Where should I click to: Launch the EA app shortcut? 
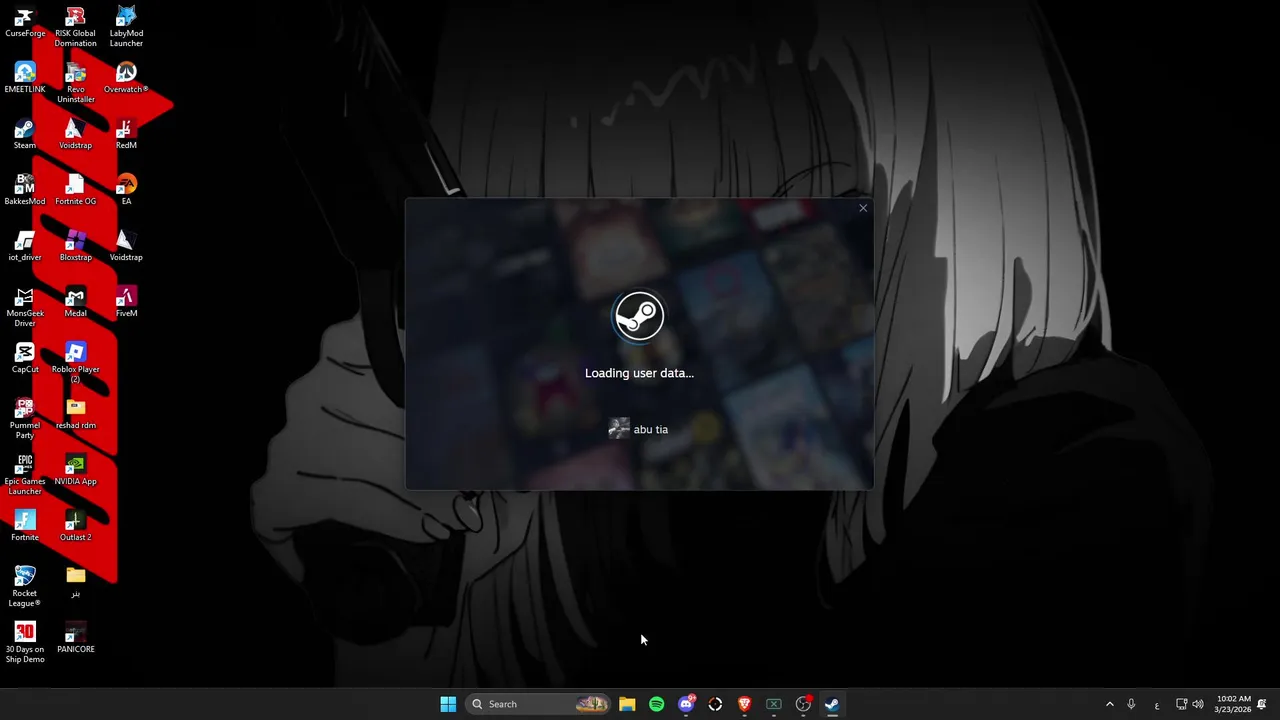[126, 190]
